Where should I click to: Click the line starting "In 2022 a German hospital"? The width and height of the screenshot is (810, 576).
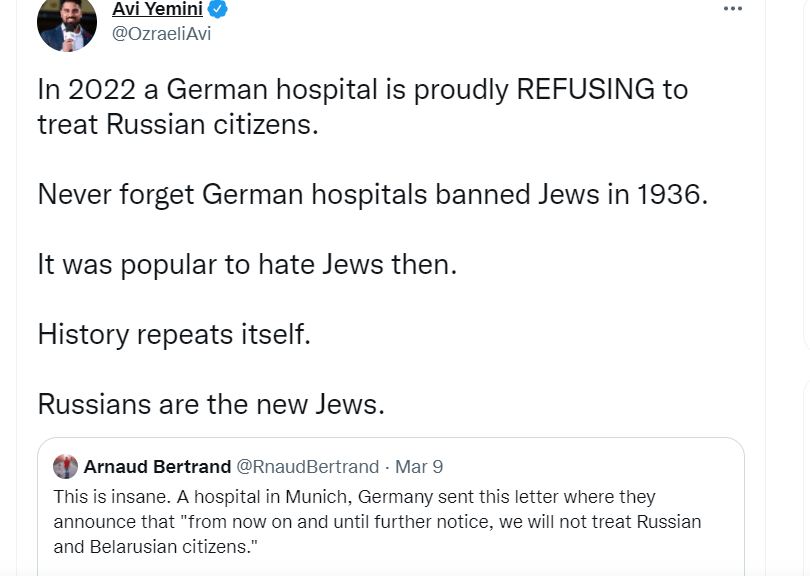coord(362,89)
